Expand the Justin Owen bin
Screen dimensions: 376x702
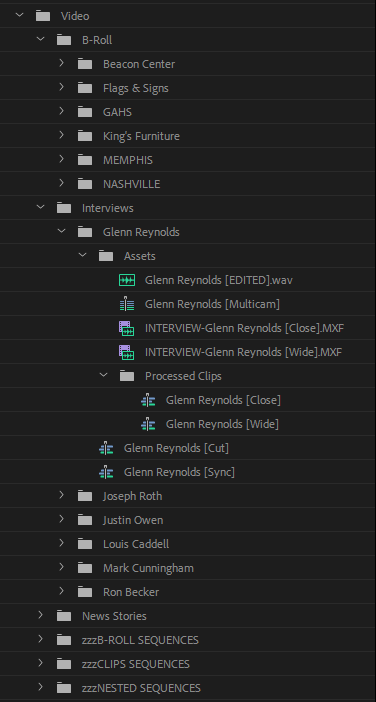point(61,519)
